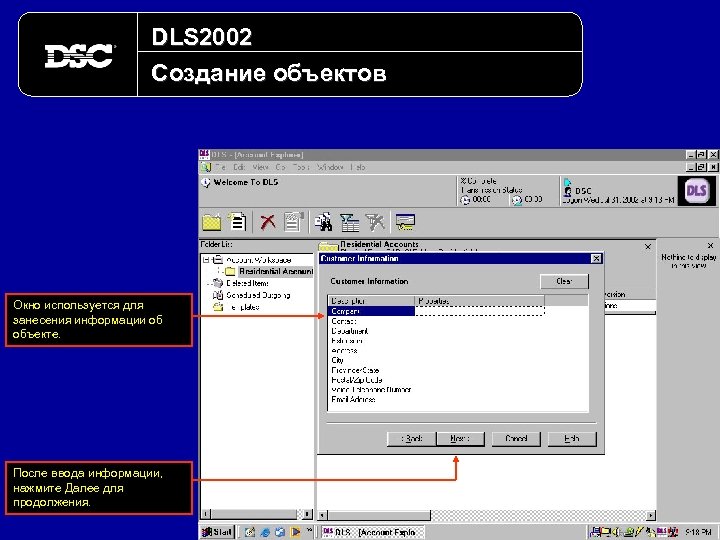Click the Welcome To DLS info icon
Image resolution: width=720 pixels, height=540 pixels.
pyautogui.click(x=206, y=182)
